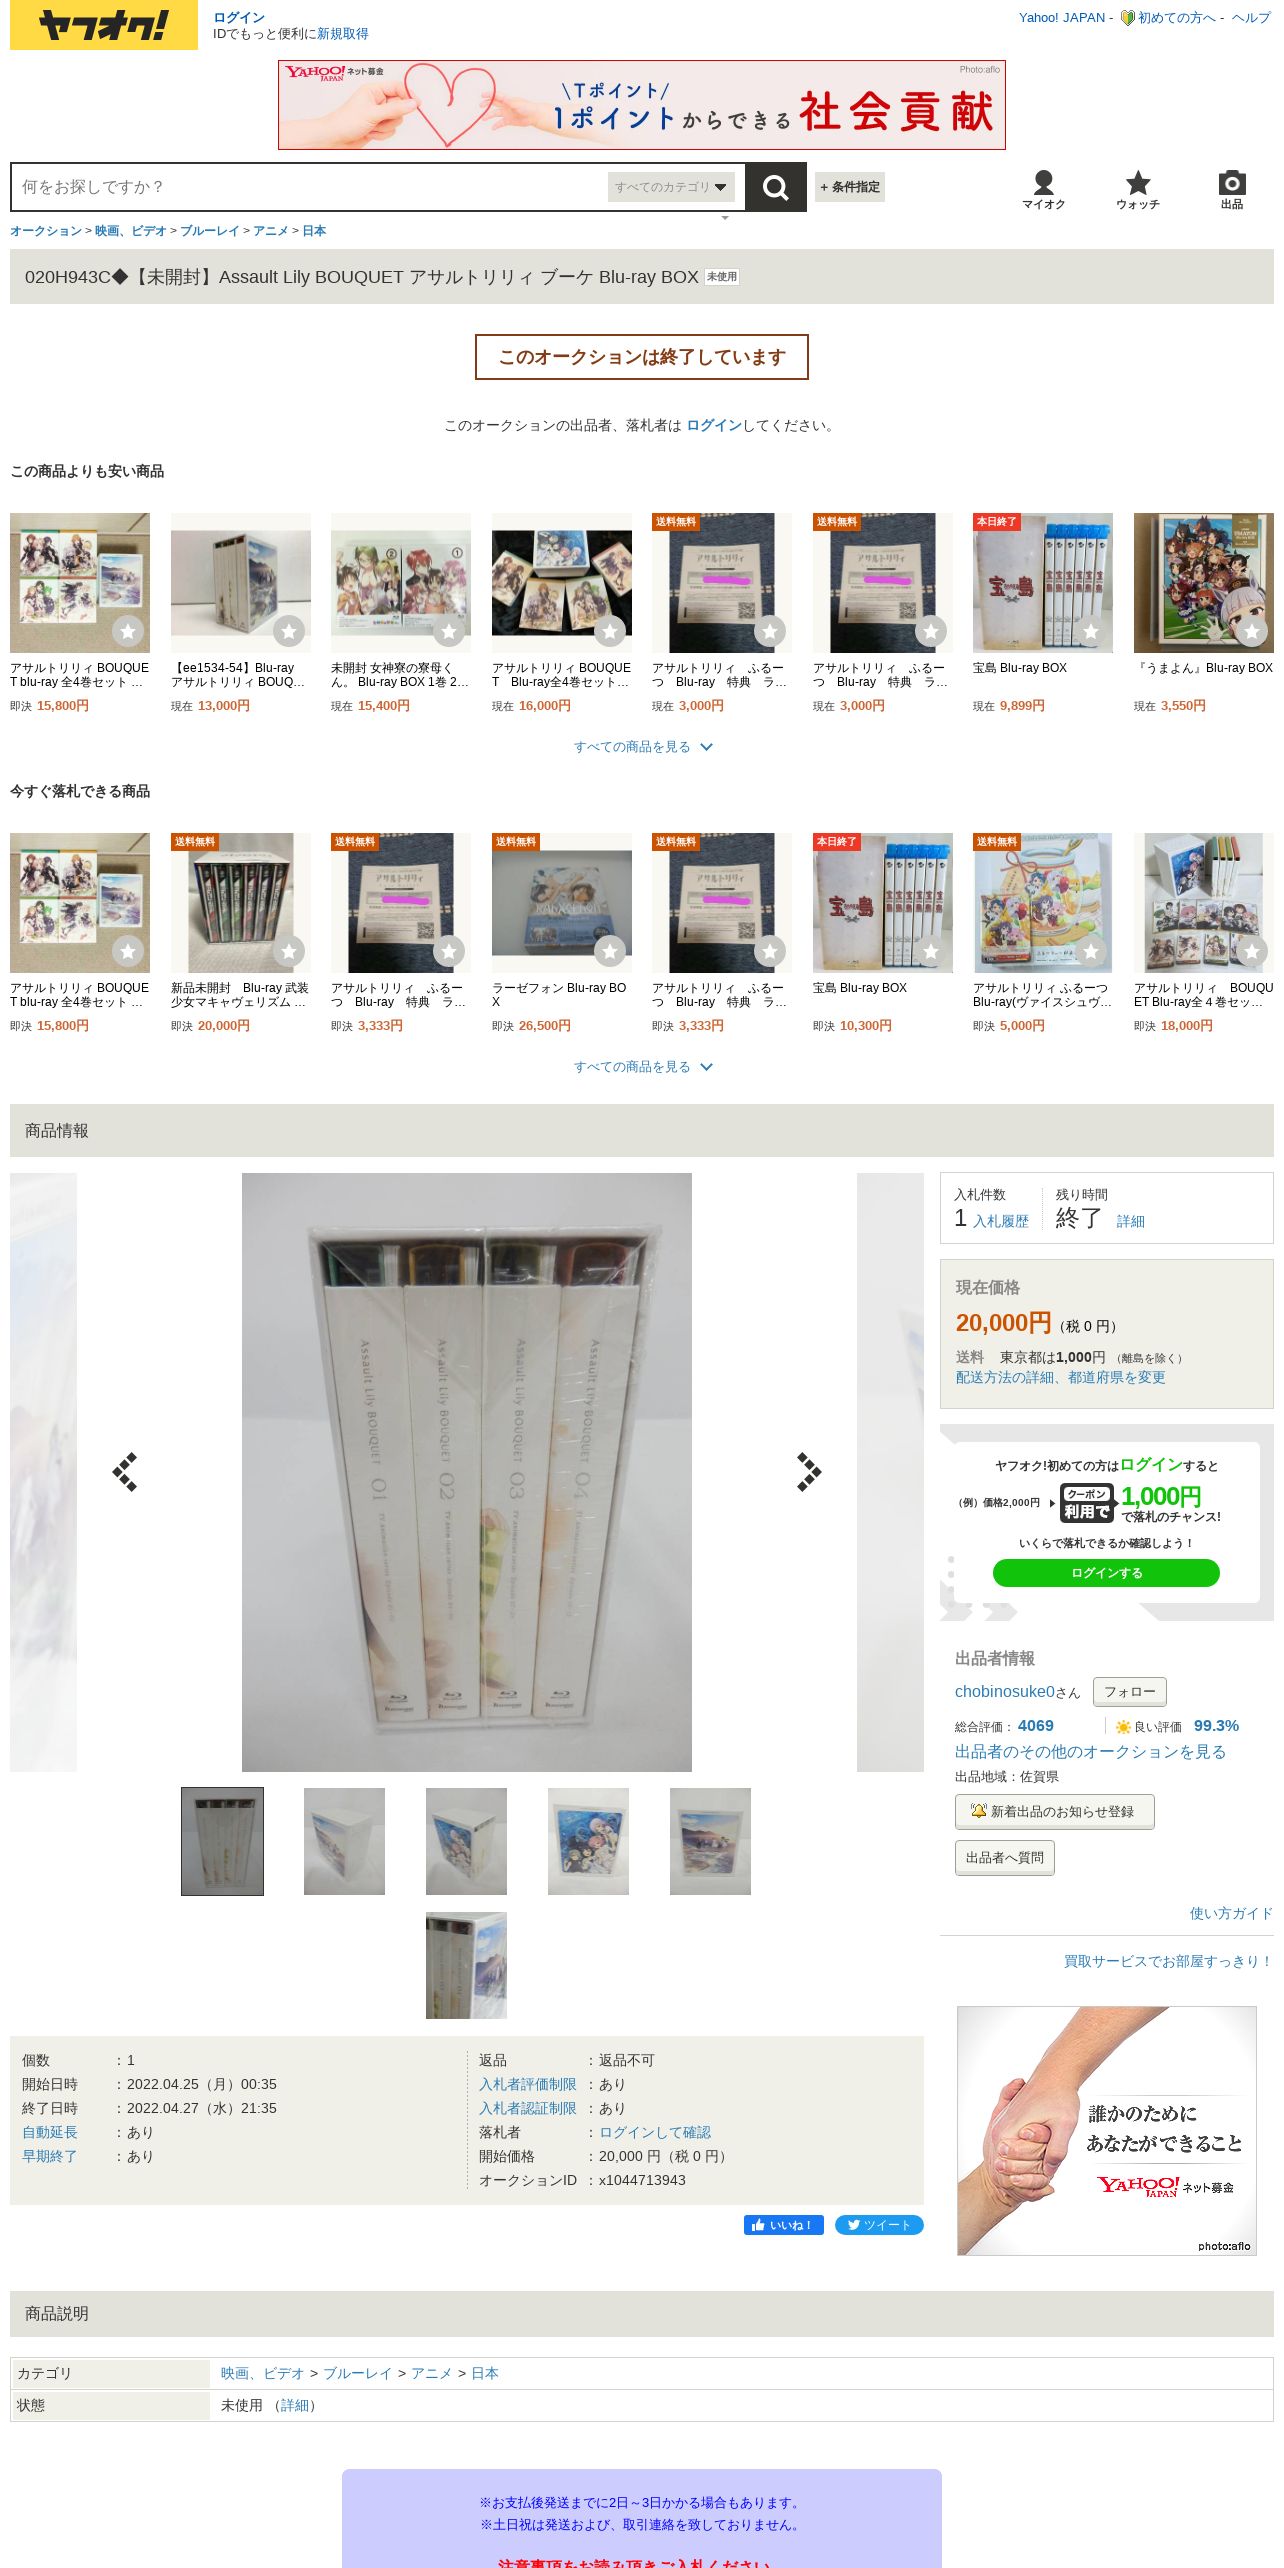The width and height of the screenshot is (1284, 2568).
Task: Share the listing with the Twitter ツイート button
Action: [x=879, y=2225]
